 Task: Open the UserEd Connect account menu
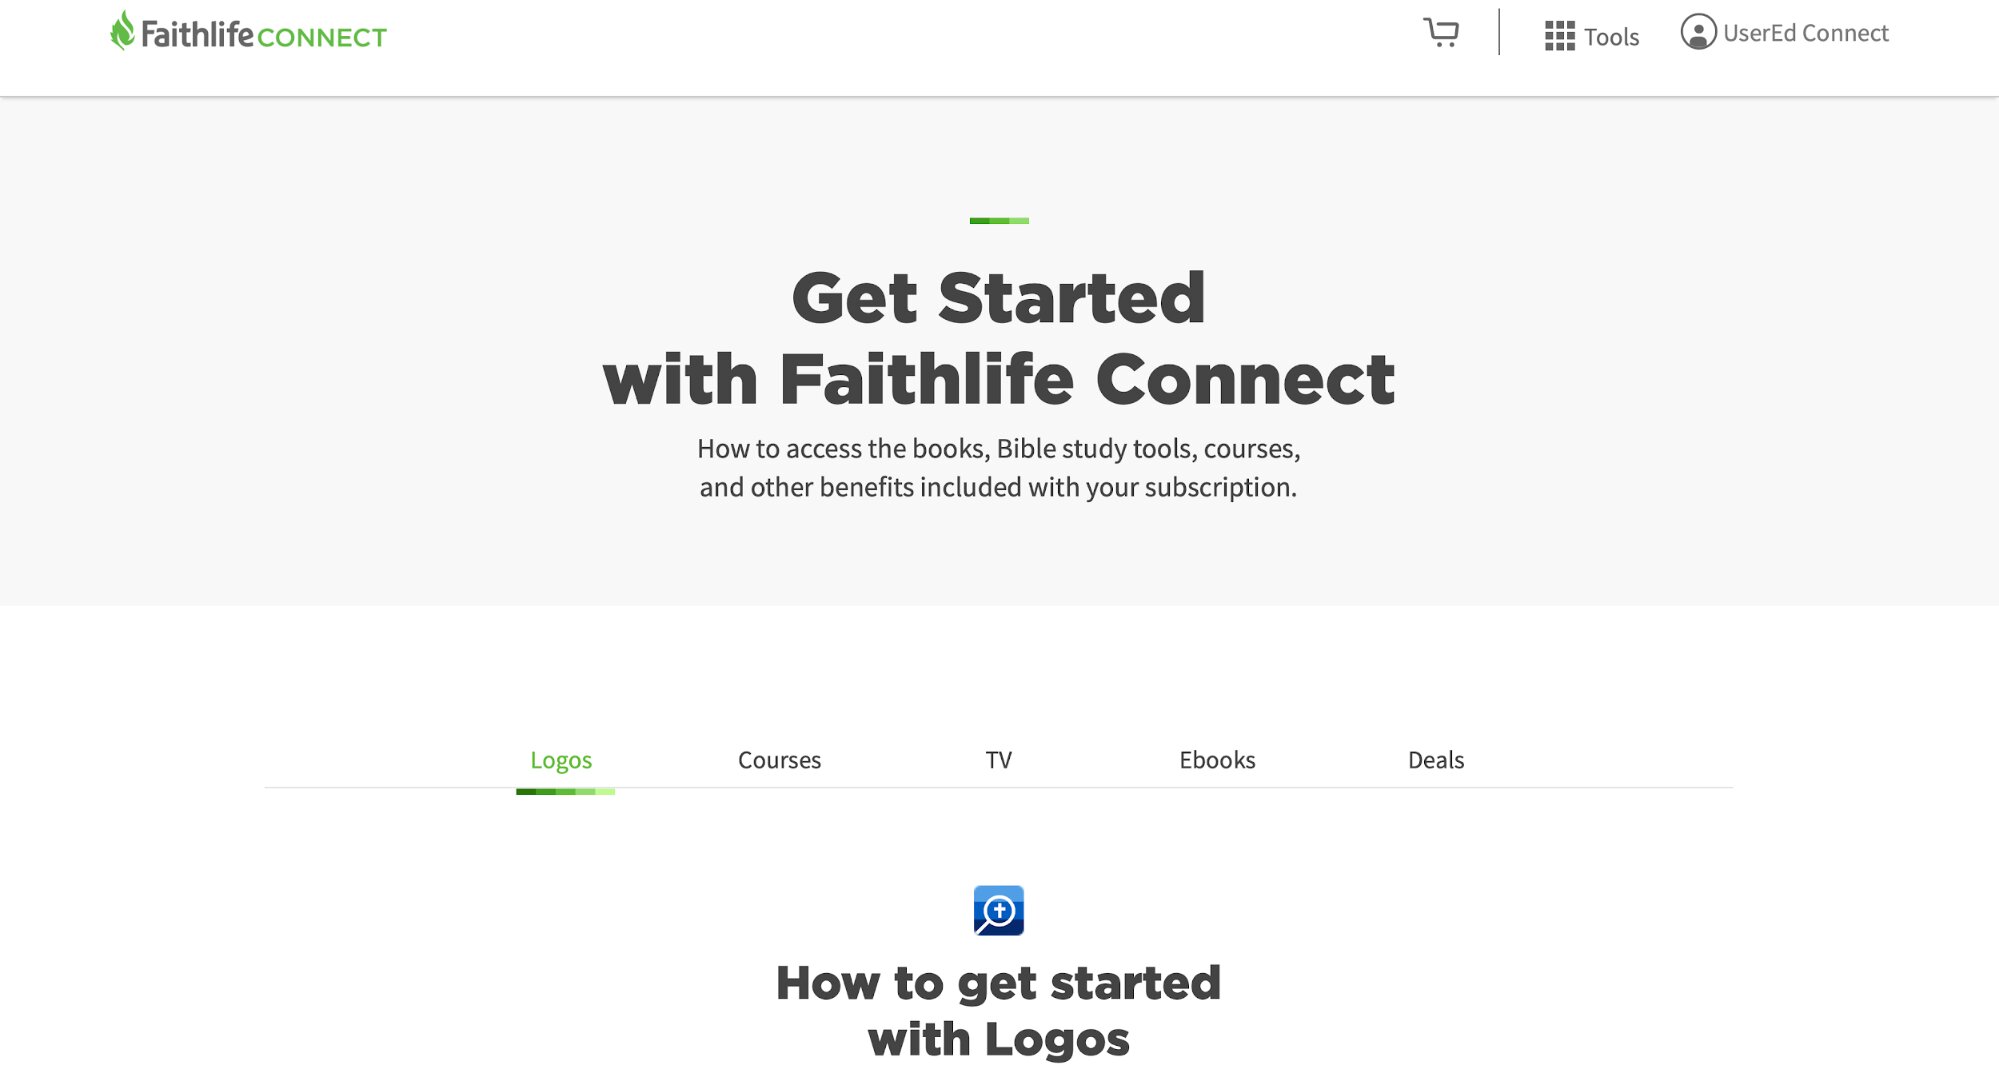pos(1805,33)
